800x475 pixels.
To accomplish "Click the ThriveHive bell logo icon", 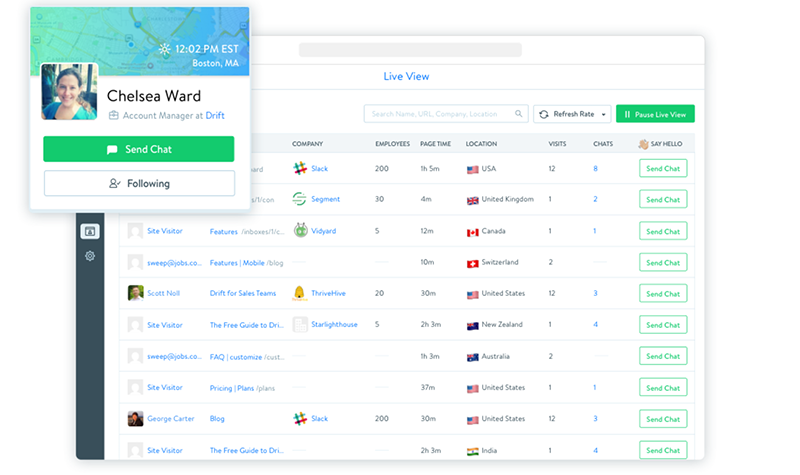I will [x=300, y=293].
